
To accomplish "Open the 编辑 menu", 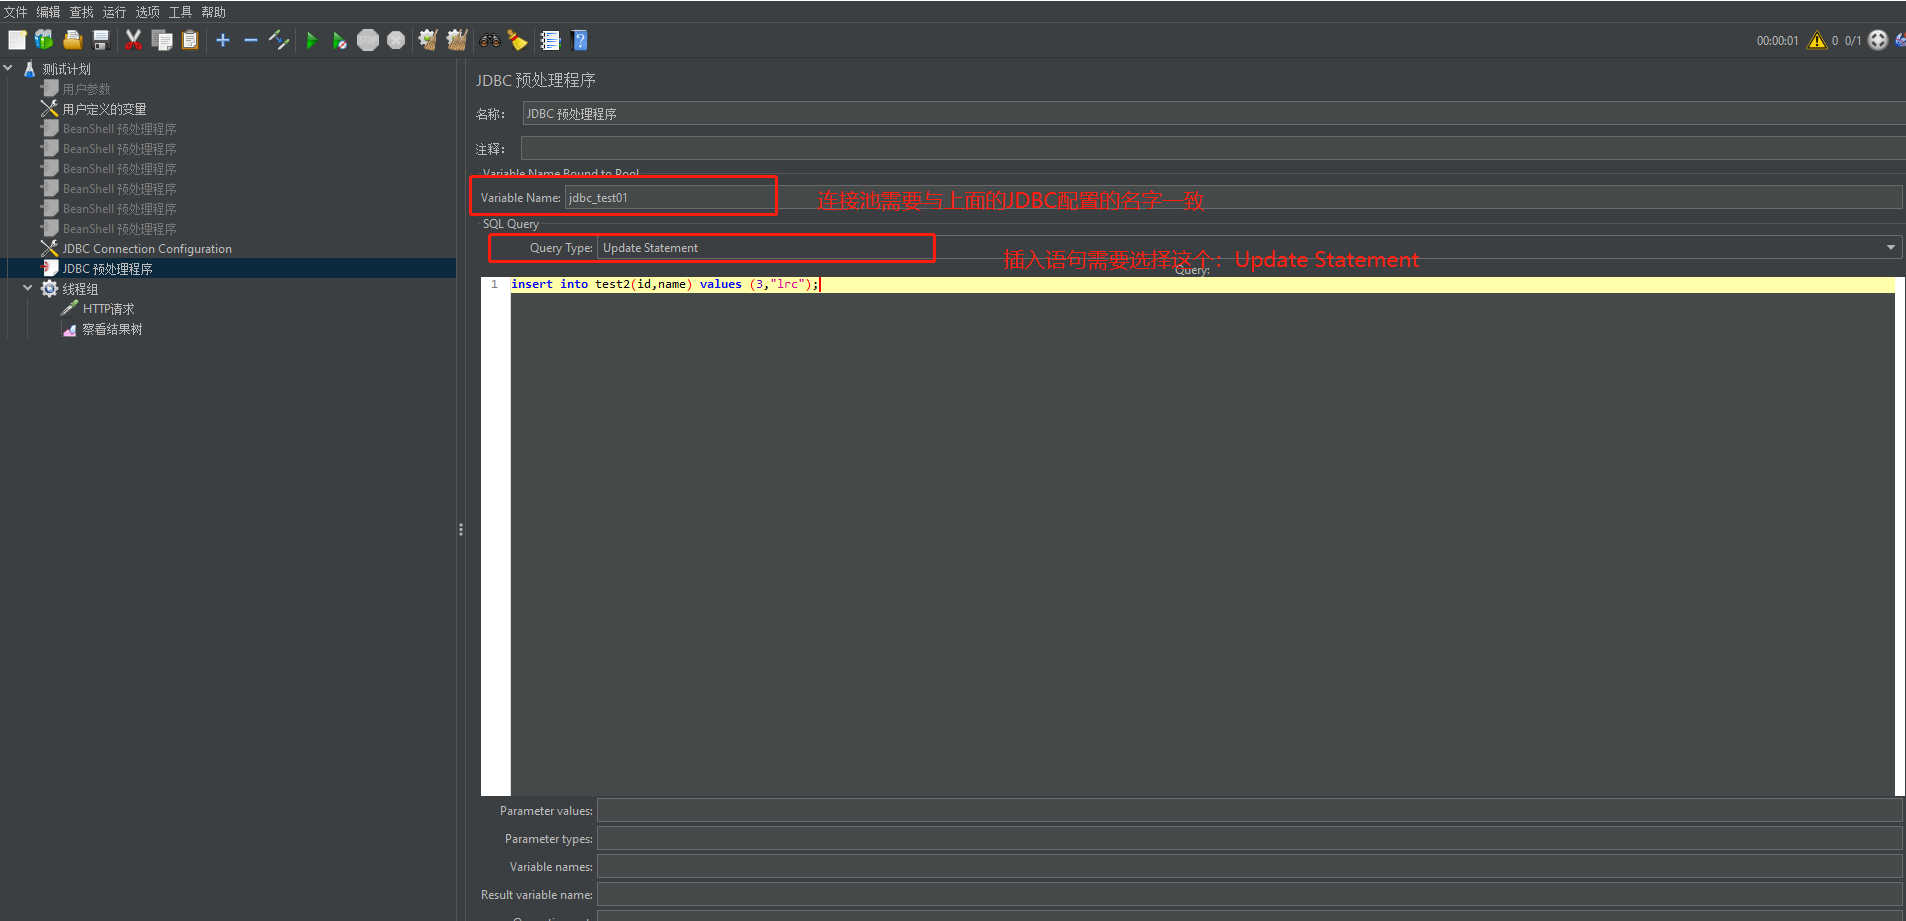I will 48,12.
